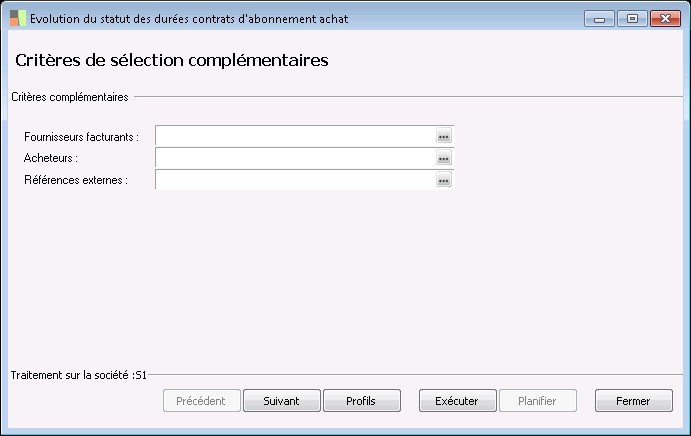The width and height of the screenshot is (691, 436).
Task: Go to the next step with Suivant
Action: (281, 401)
